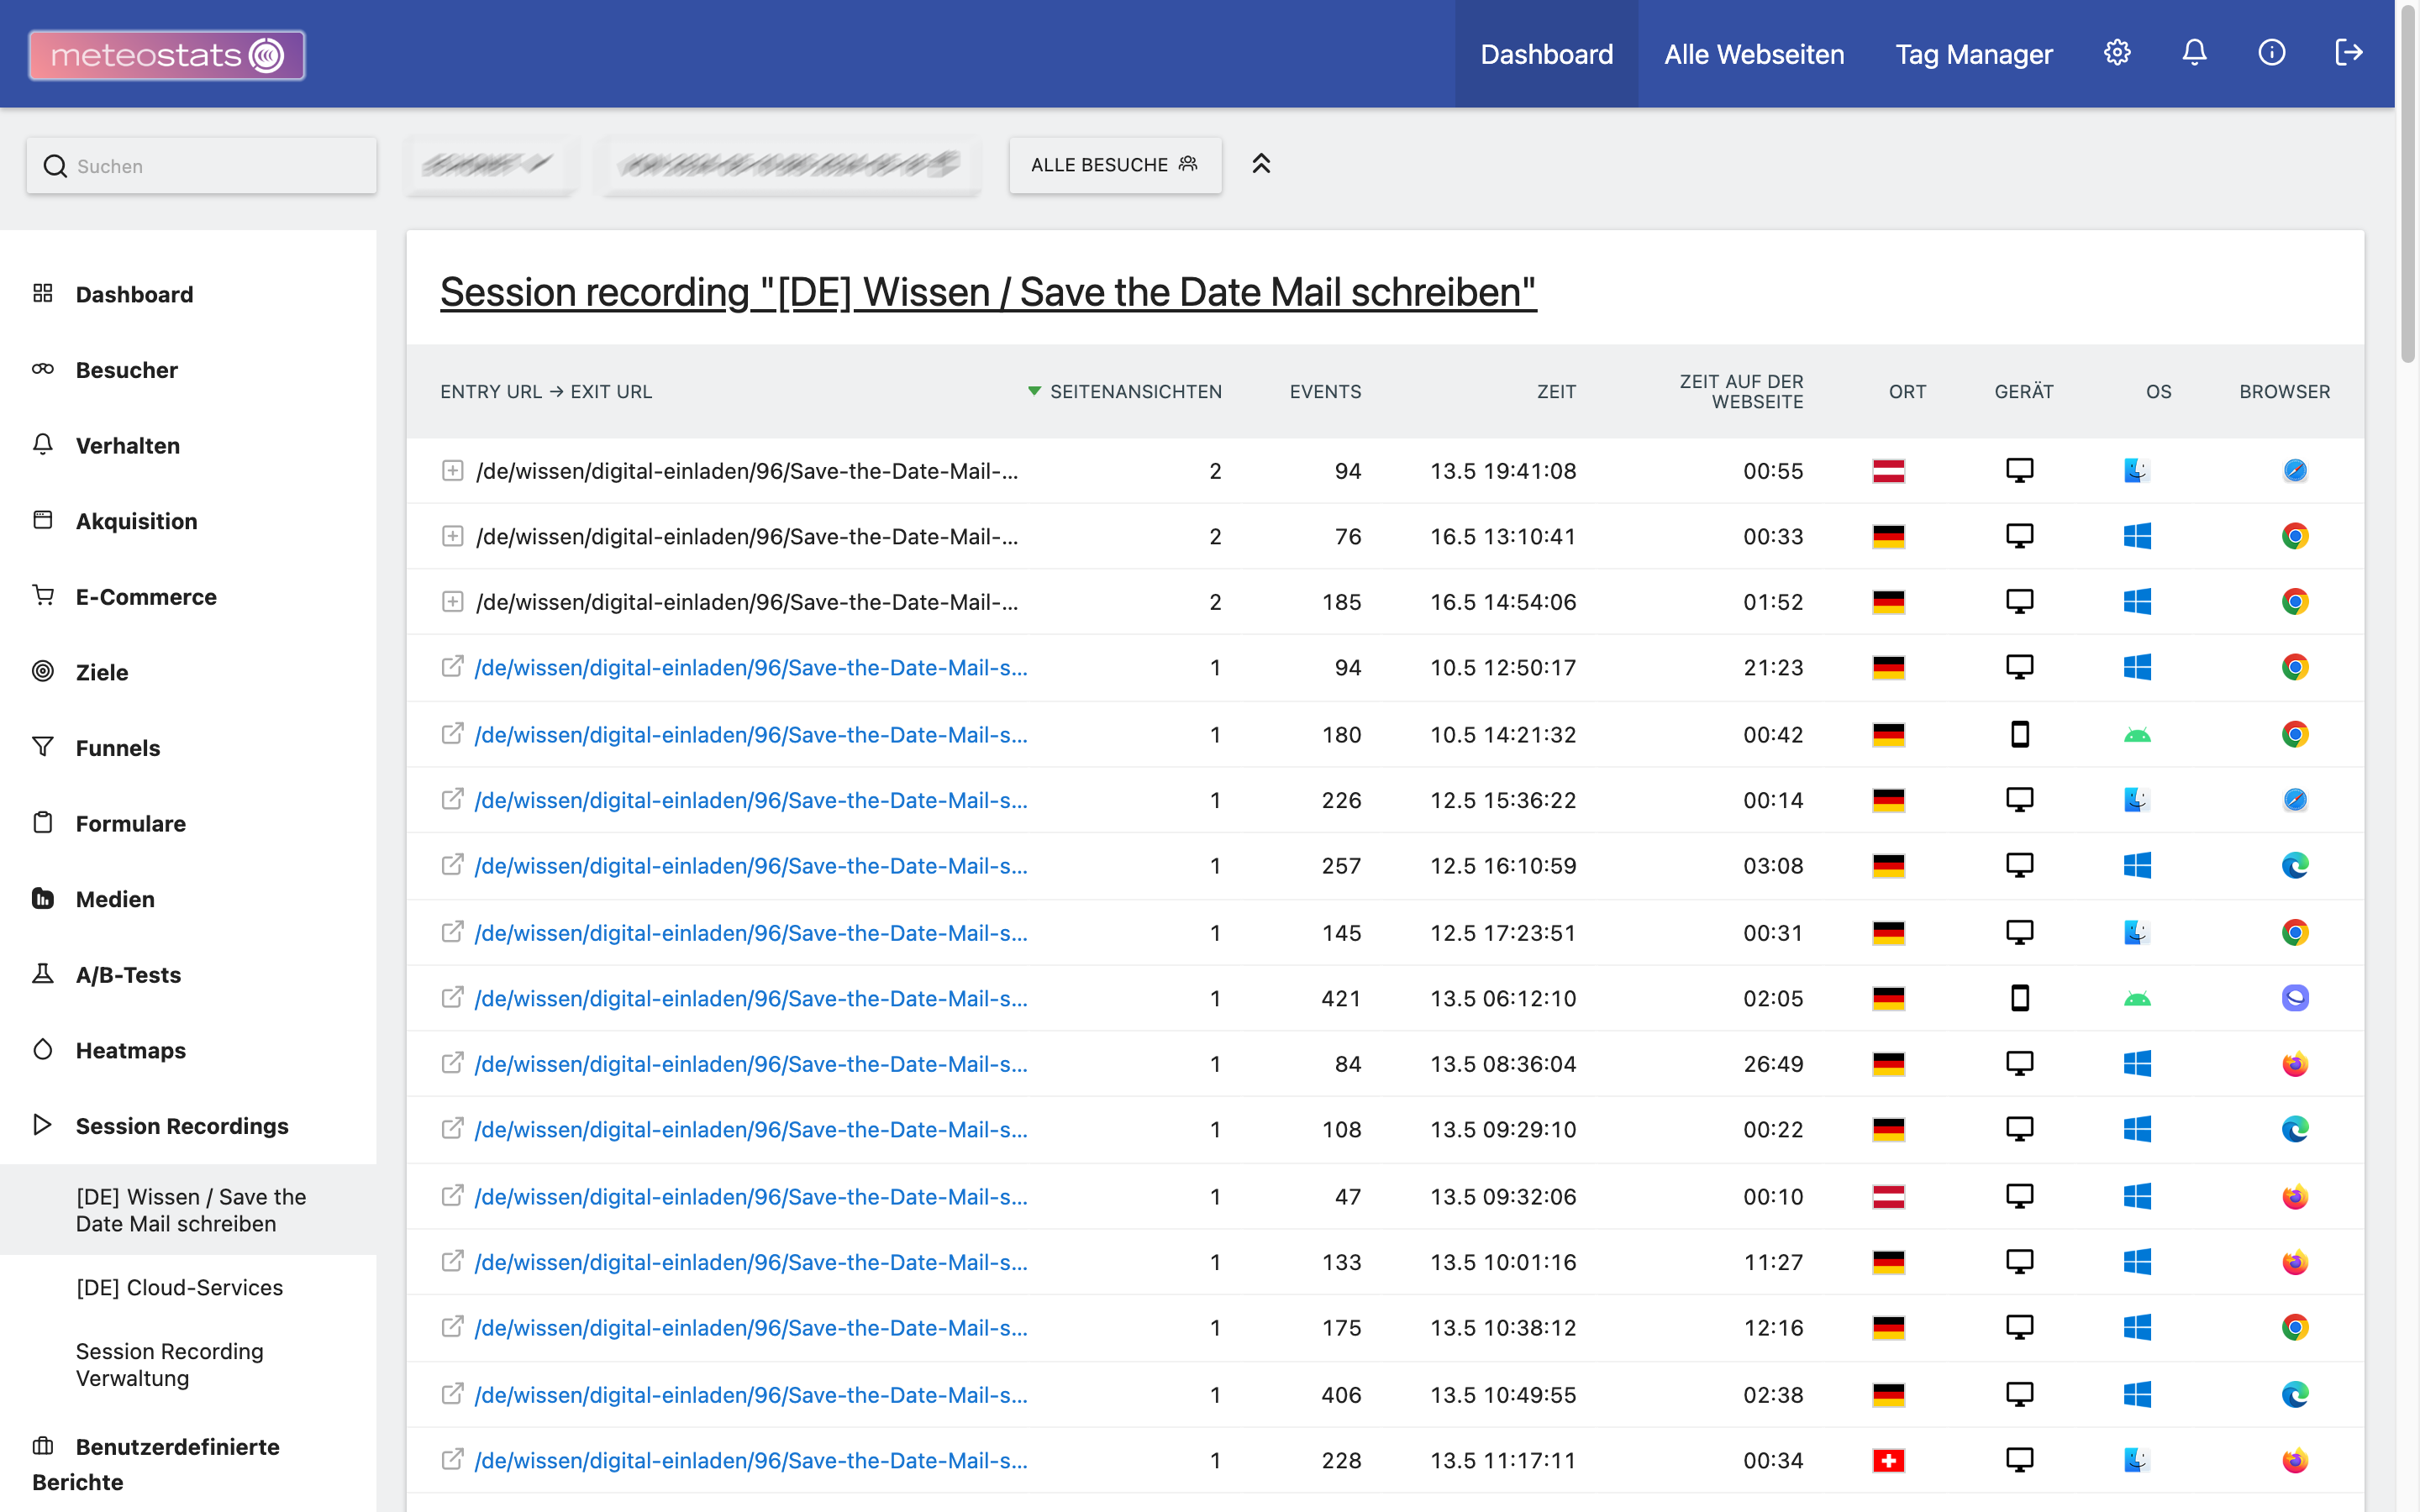Image resolution: width=2420 pixels, height=1512 pixels.
Task: Open external link icon for 10.5 12:50:17 row
Action: coord(452,667)
